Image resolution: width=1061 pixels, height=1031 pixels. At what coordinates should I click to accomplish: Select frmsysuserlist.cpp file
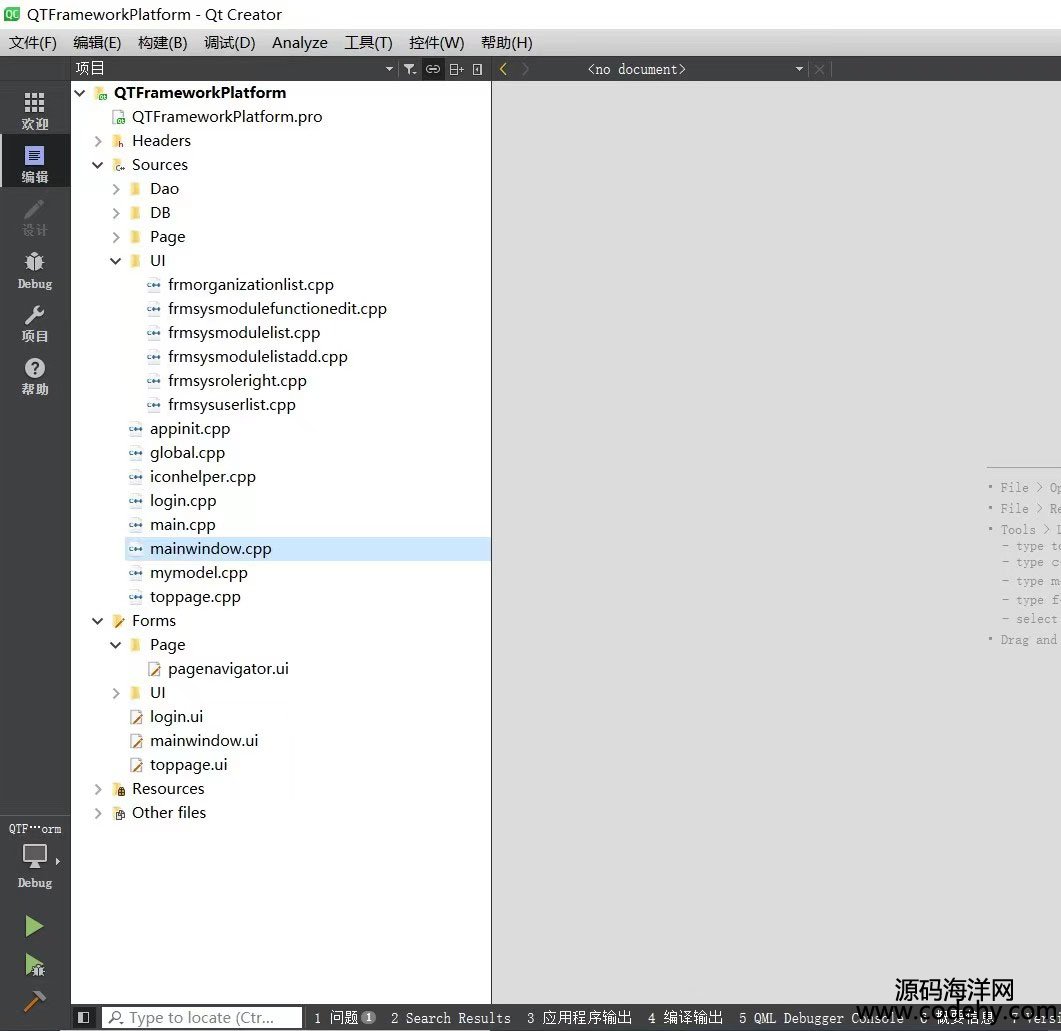pyautogui.click(x=232, y=405)
